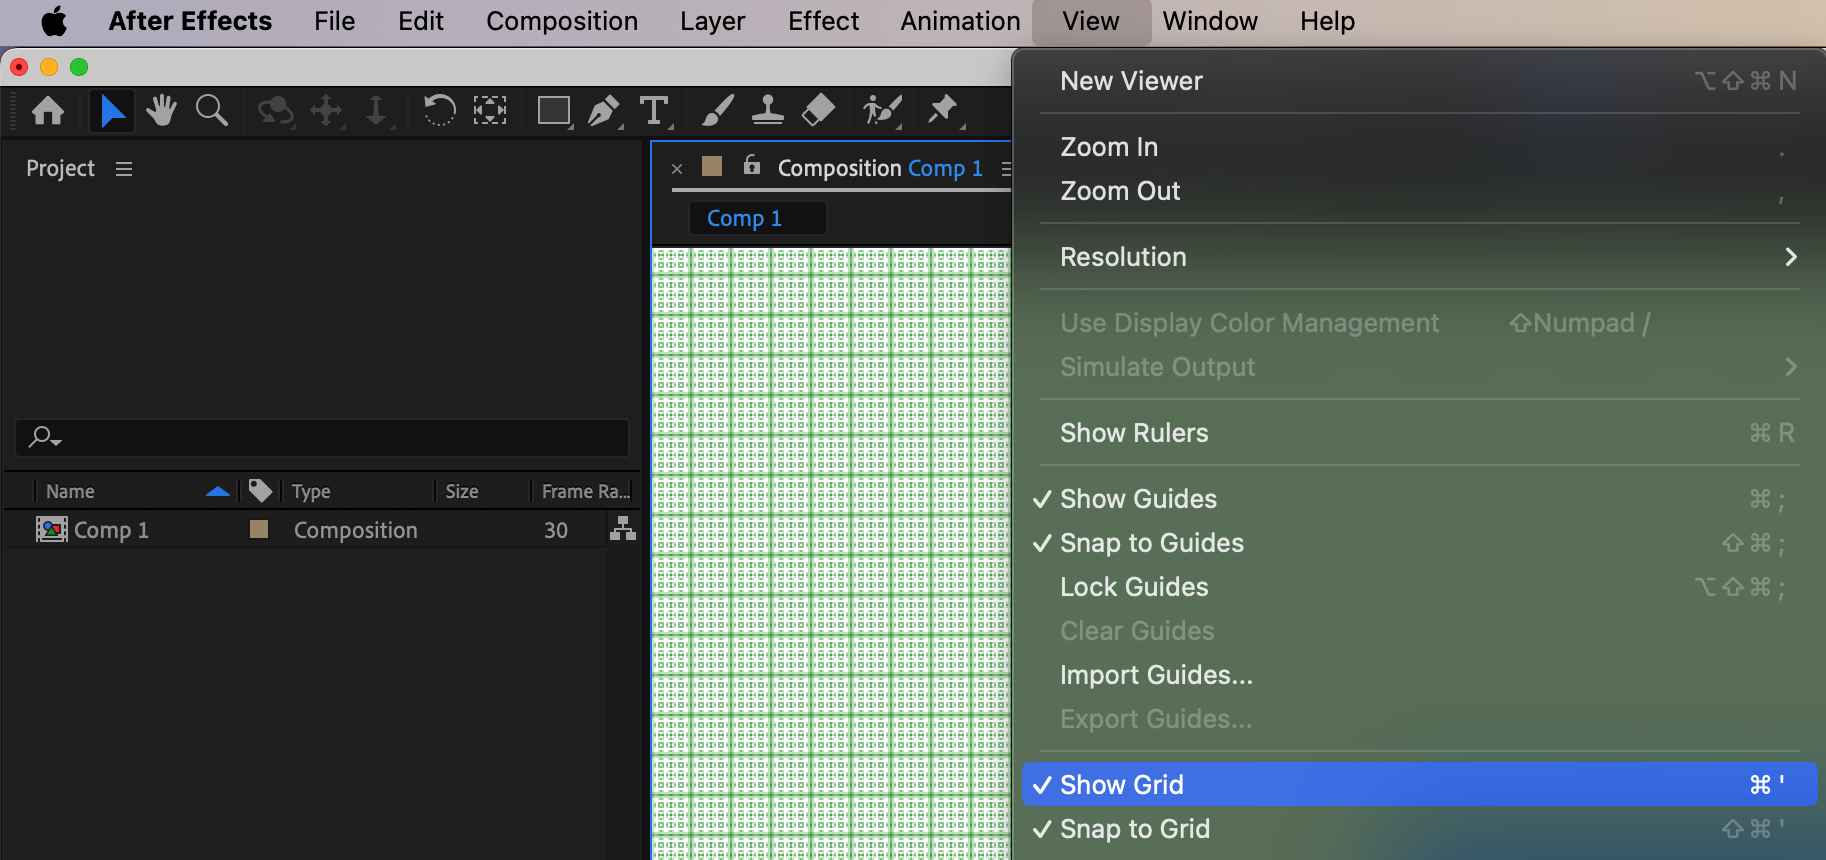Select the Pen tool

[x=603, y=110]
